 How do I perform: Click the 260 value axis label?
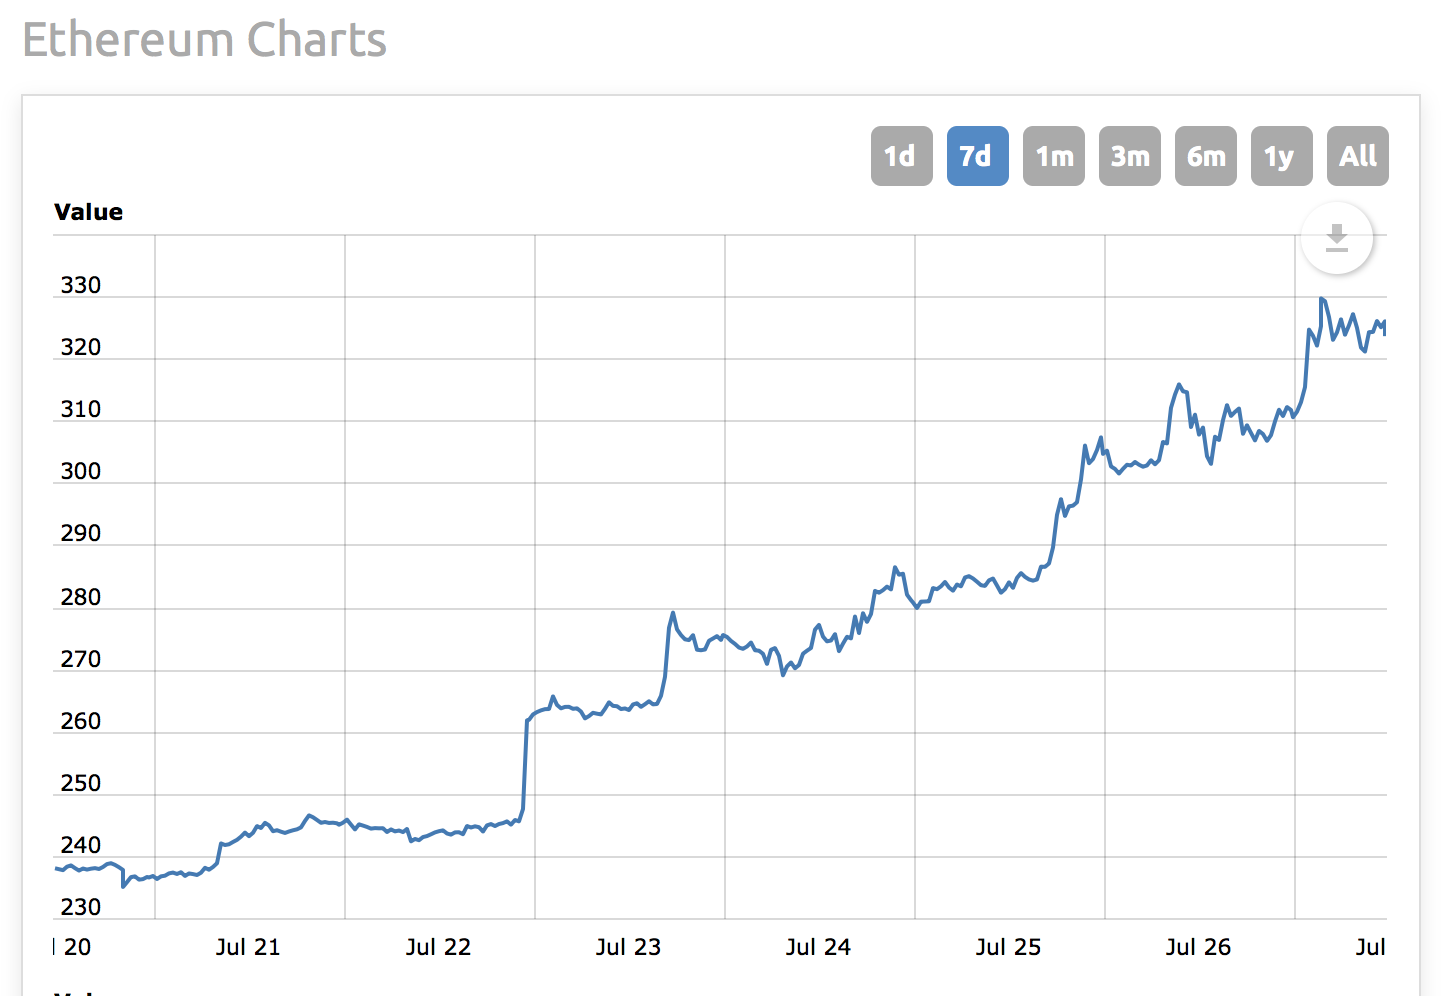tap(81, 721)
